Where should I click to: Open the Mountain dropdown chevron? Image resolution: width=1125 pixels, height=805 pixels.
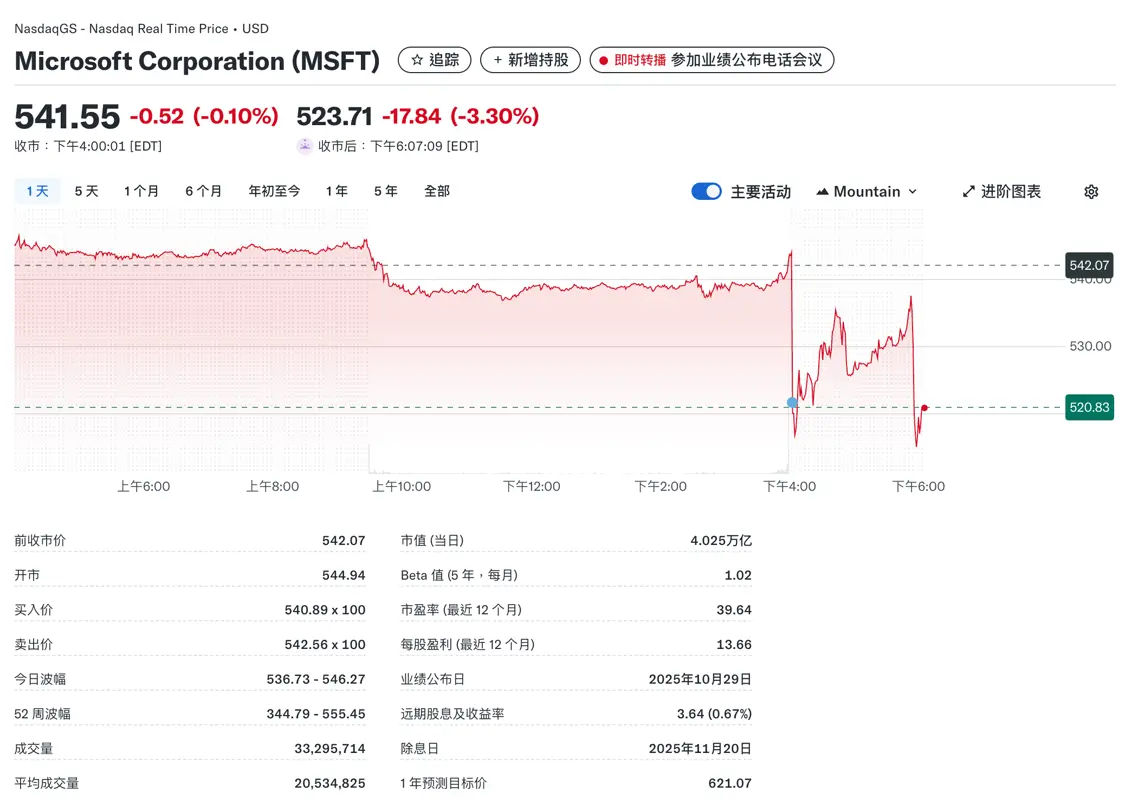coord(912,191)
